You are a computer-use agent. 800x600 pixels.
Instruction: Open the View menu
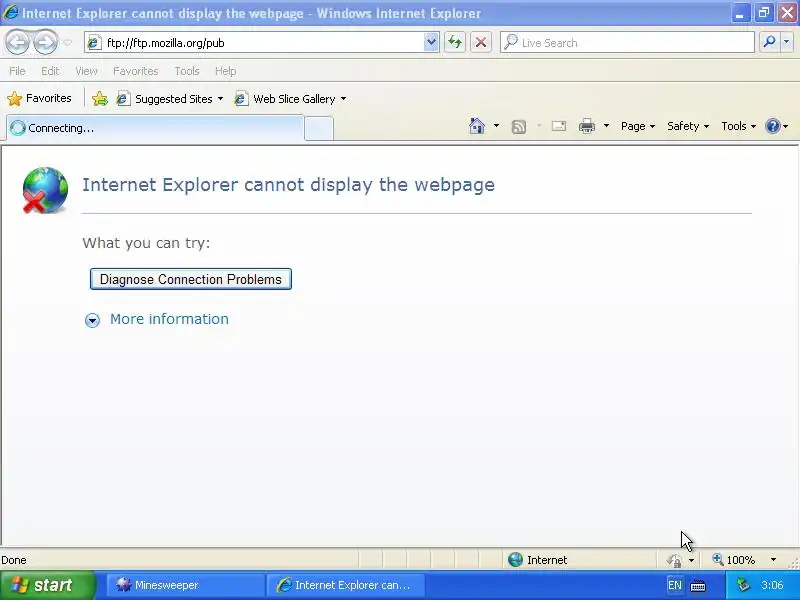[86, 71]
